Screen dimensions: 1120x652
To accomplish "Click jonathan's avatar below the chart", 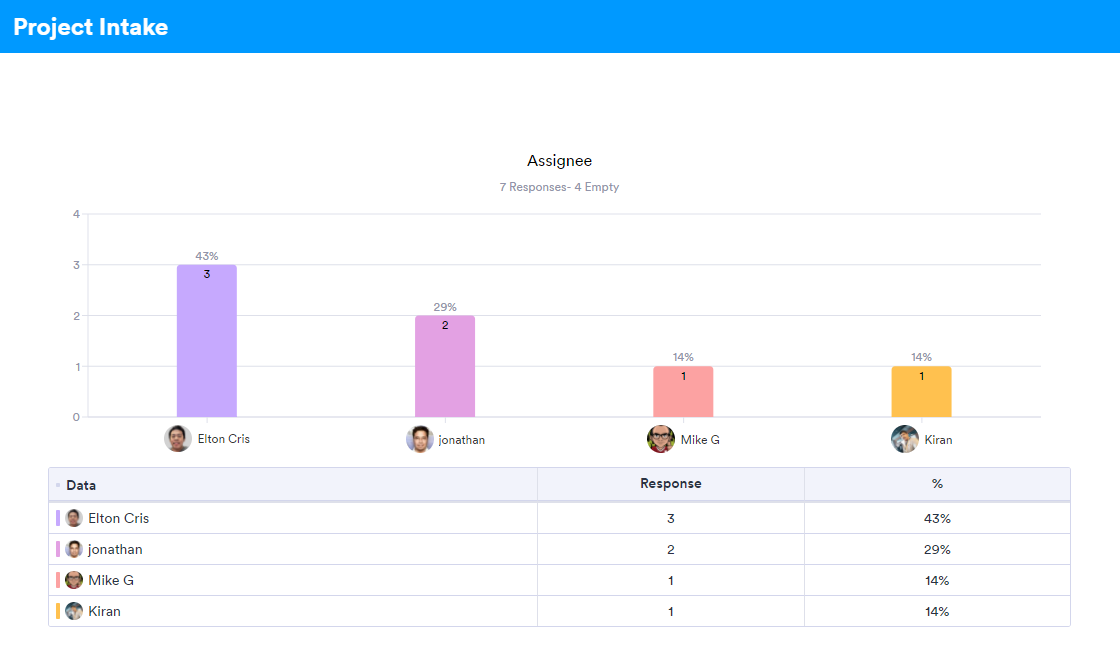I will point(419,439).
